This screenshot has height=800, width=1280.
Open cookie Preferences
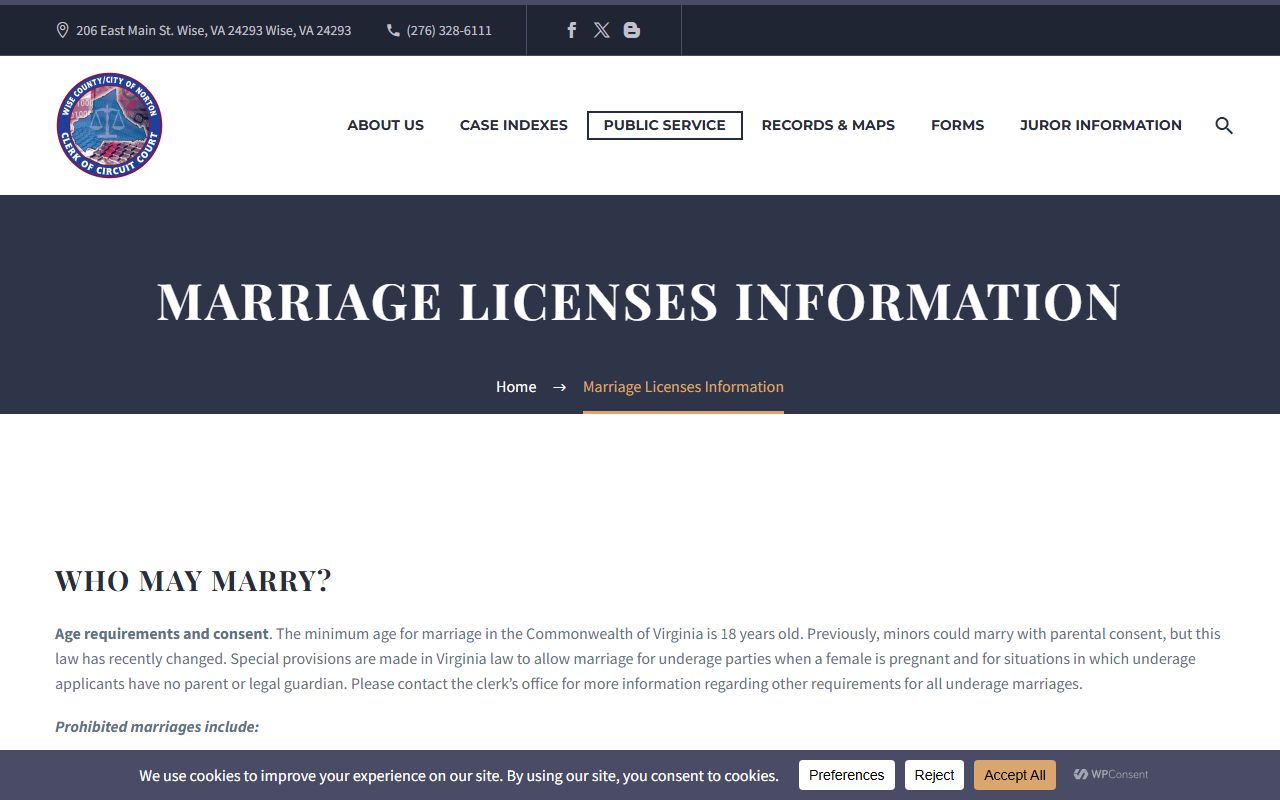pos(846,775)
